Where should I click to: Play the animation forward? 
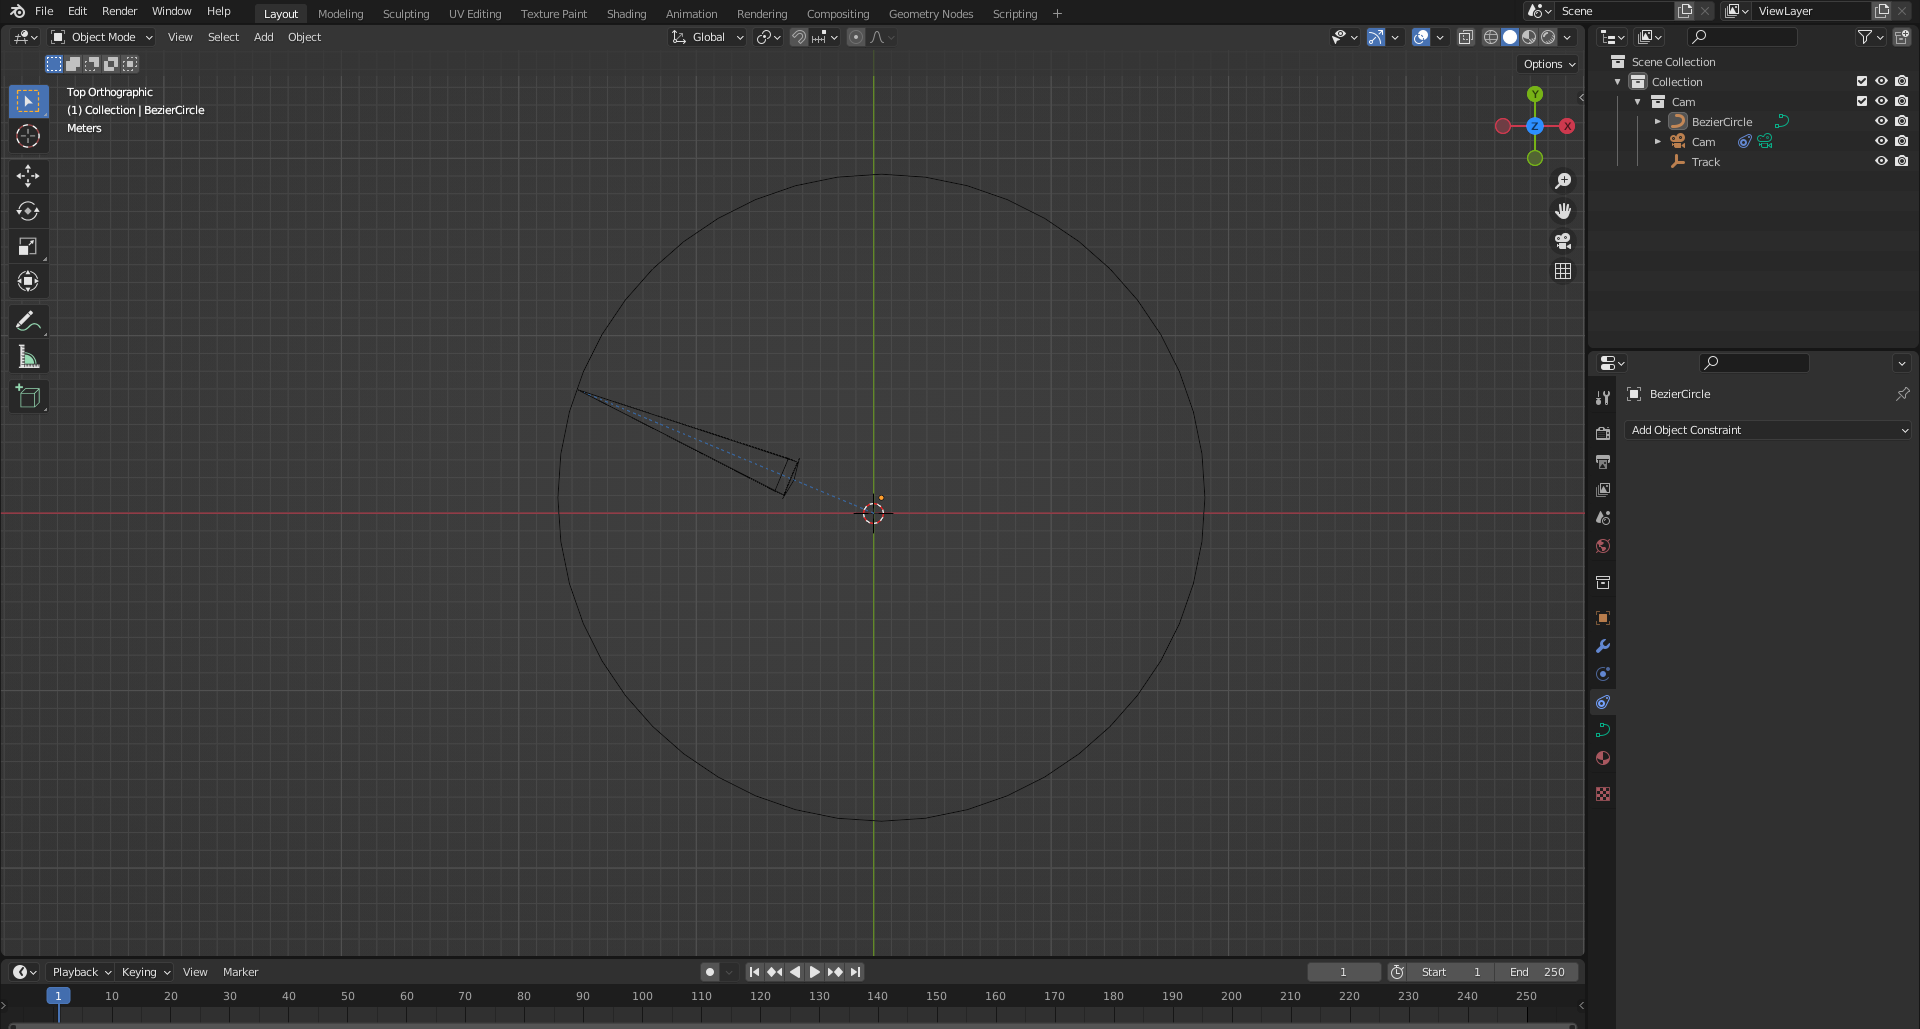tap(814, 972)
